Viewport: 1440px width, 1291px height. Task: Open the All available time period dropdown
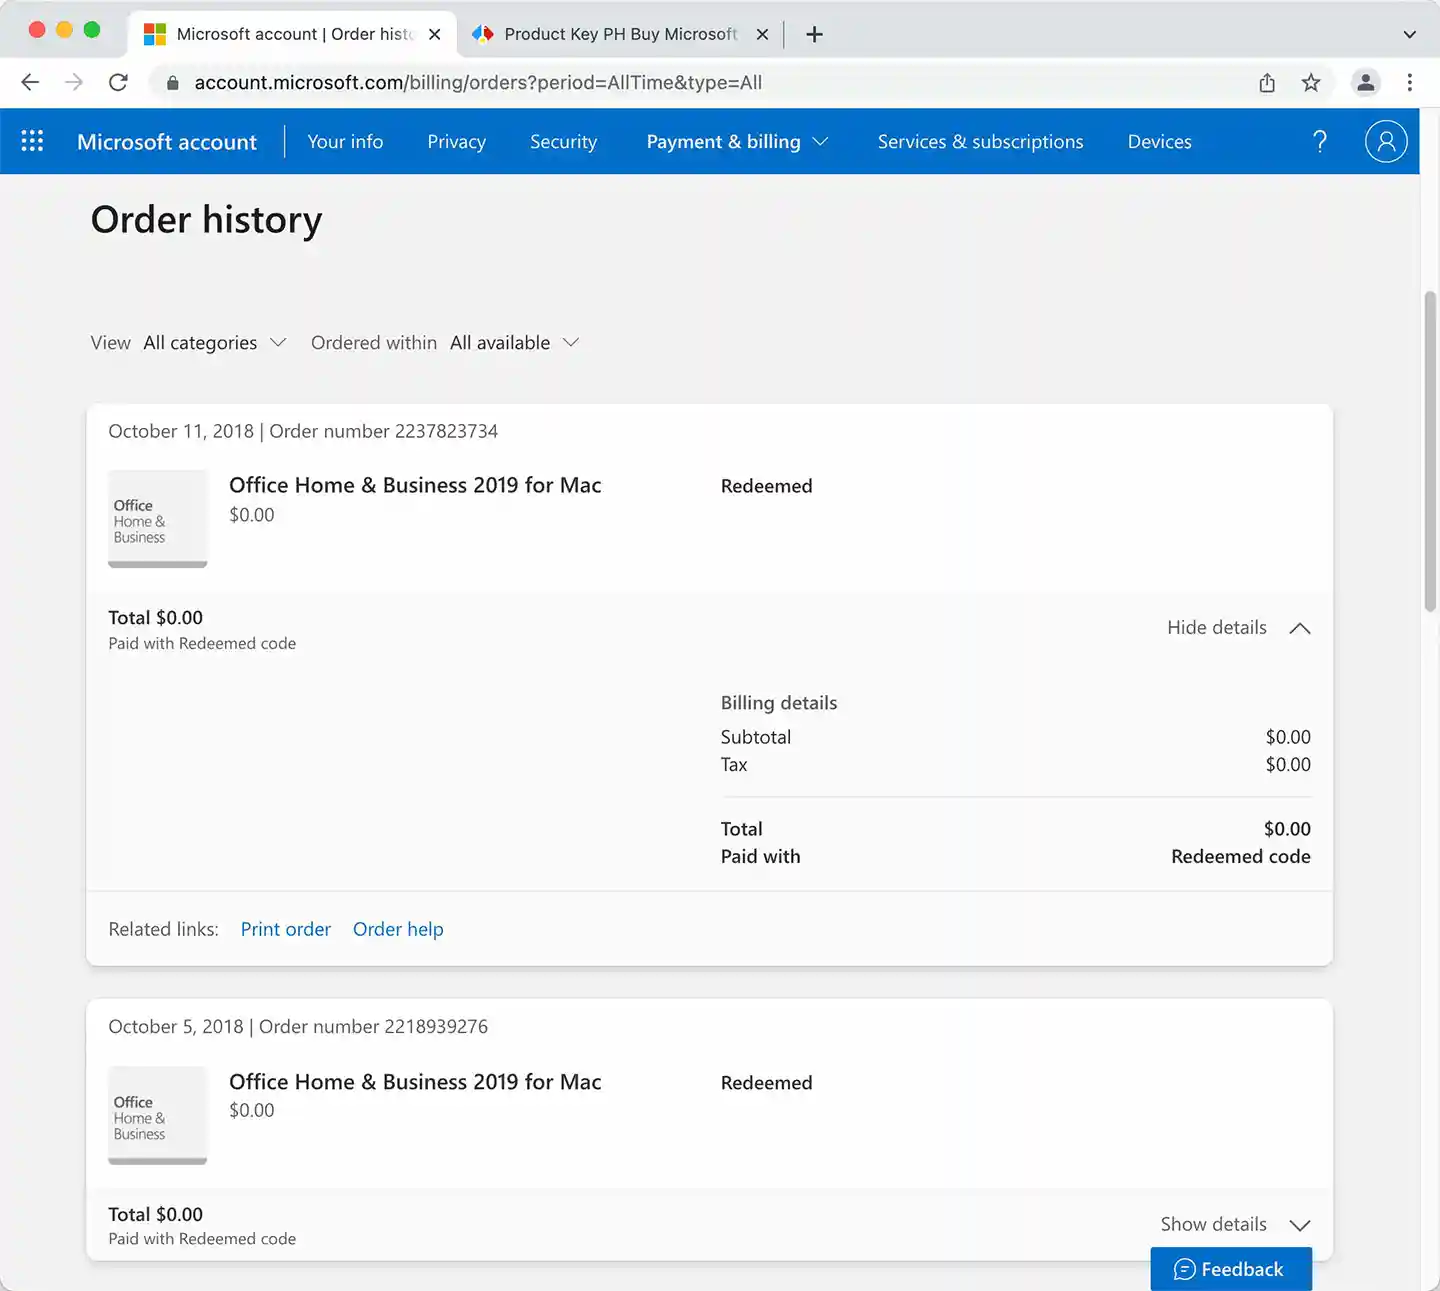514,343
